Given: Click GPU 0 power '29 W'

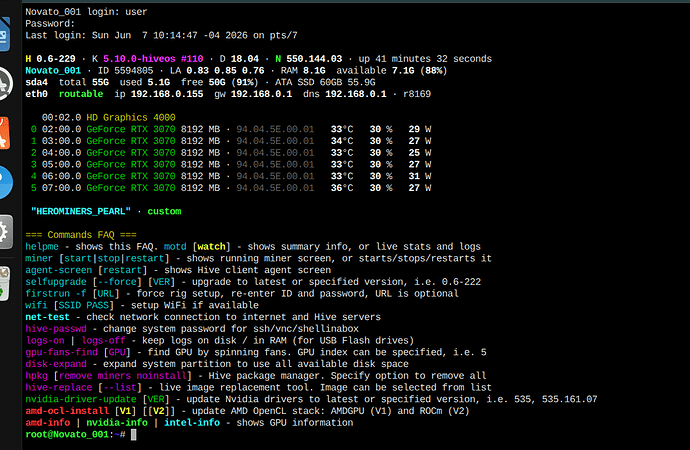Looking at the screenshot, I should click(x=420, y=129).
